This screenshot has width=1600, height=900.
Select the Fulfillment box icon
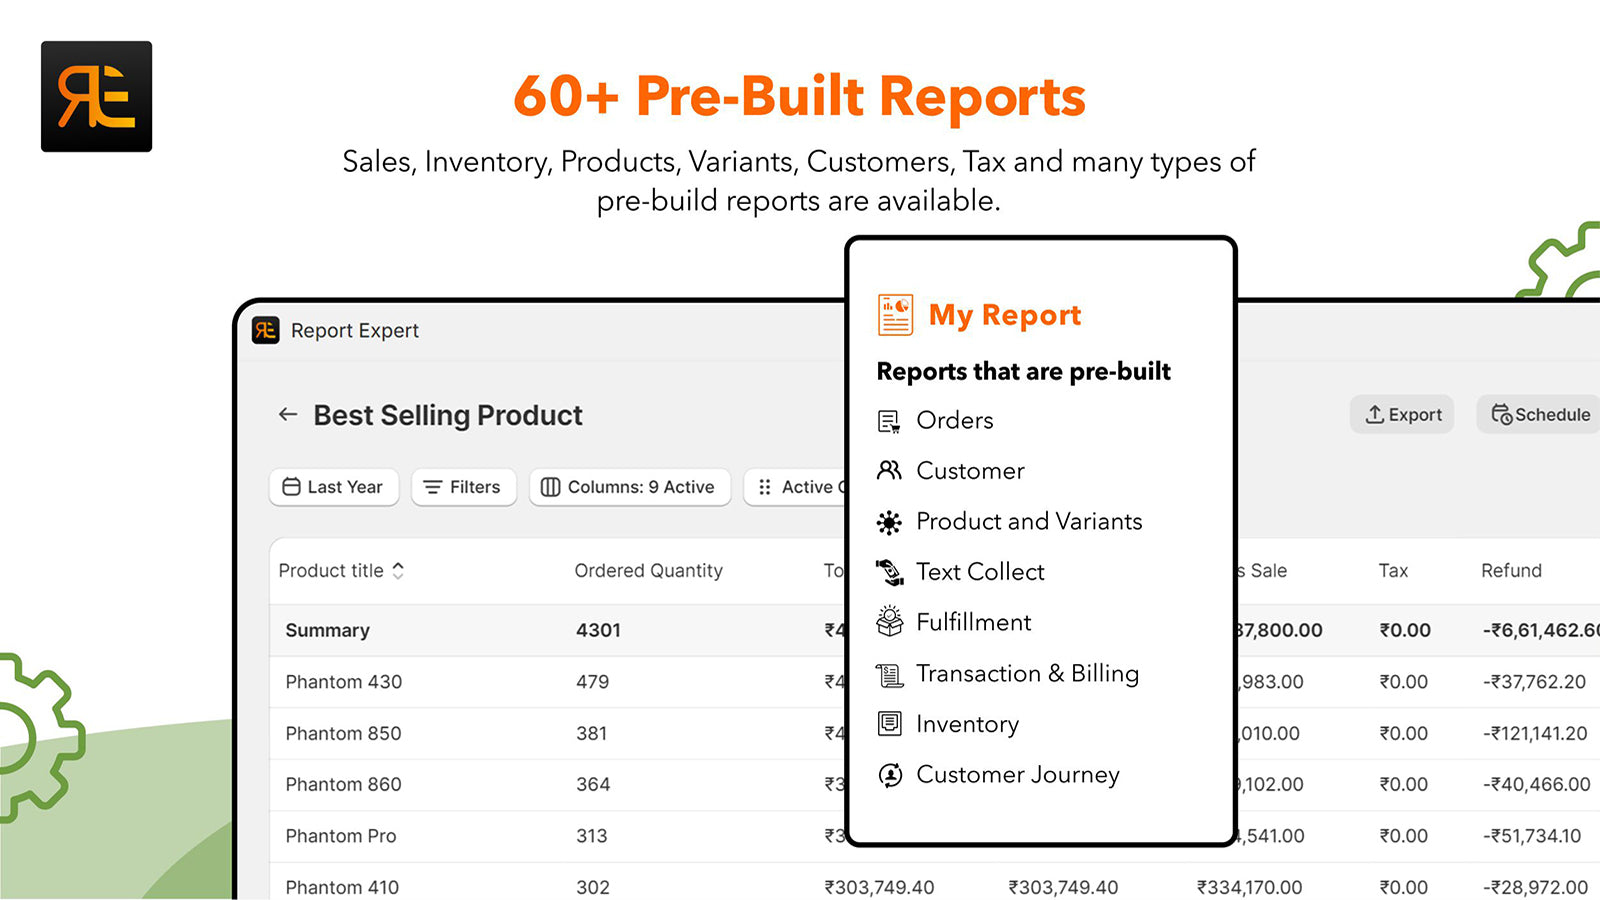click(890, 621)
